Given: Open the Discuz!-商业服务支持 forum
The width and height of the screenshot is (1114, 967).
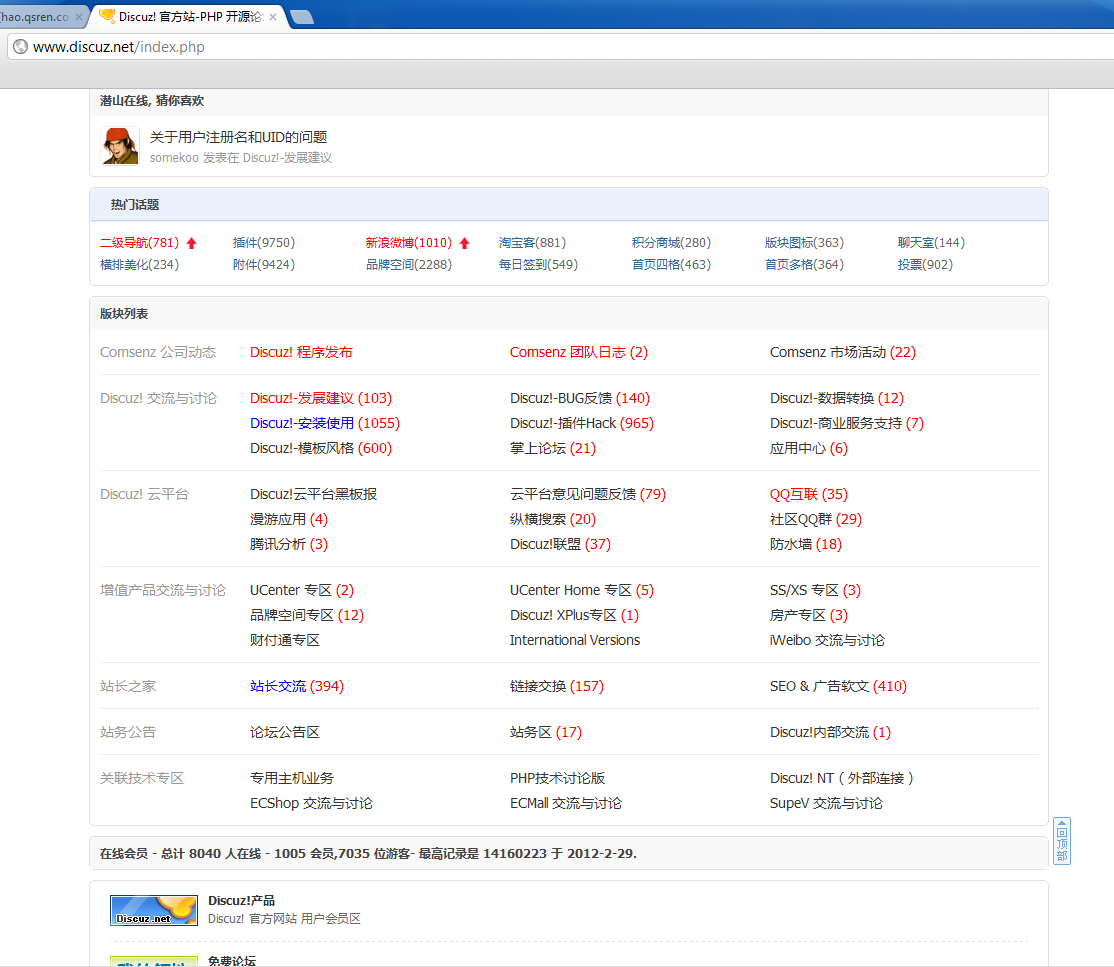Looking at the screenshot, I should (836, 423).
